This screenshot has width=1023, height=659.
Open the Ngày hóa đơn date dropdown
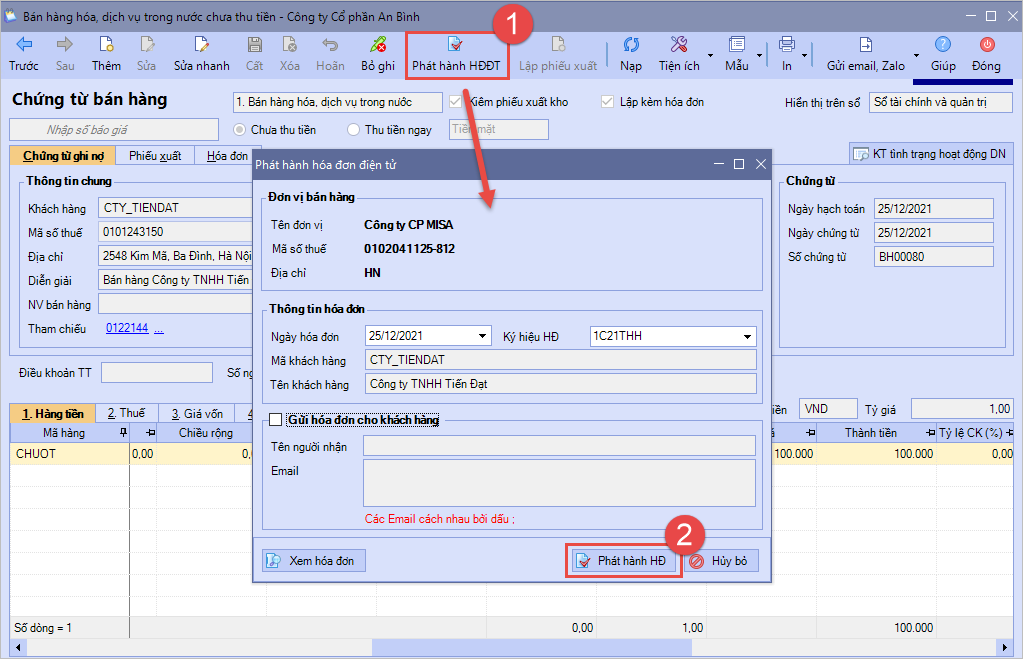tap(484, 336)
